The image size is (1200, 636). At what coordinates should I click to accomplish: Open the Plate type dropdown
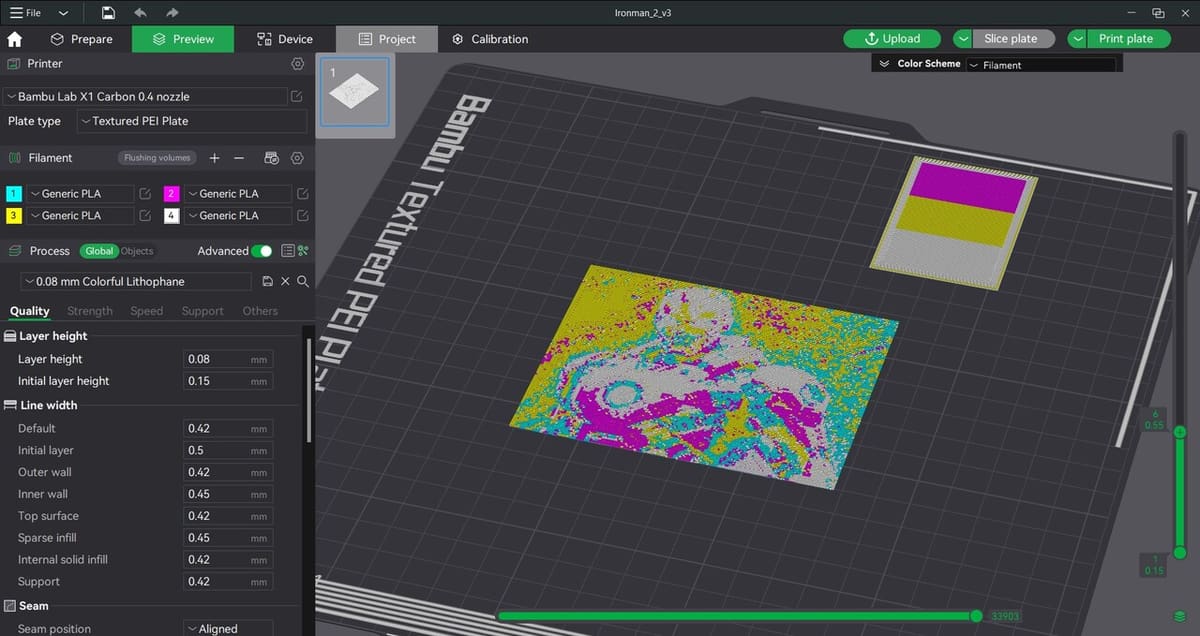191,121
